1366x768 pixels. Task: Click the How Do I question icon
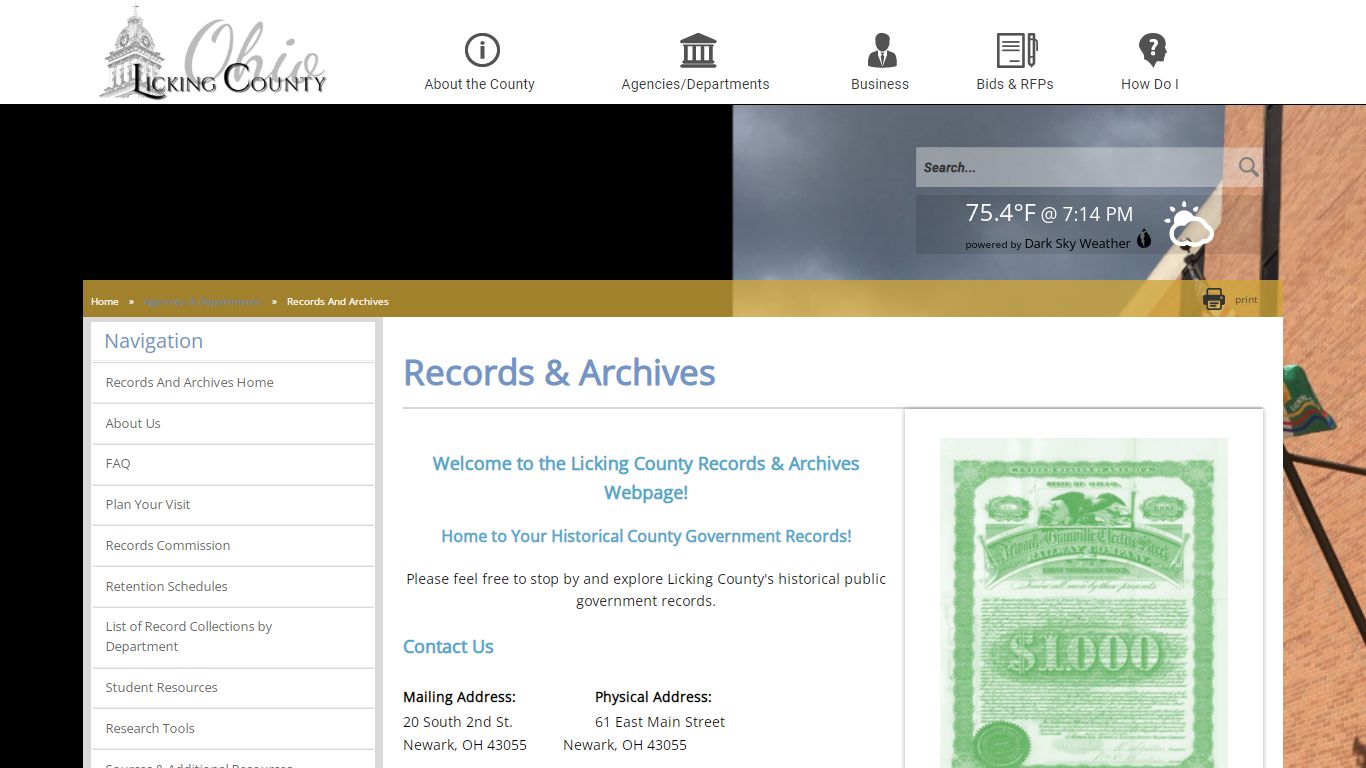[x=1152, y=50]
